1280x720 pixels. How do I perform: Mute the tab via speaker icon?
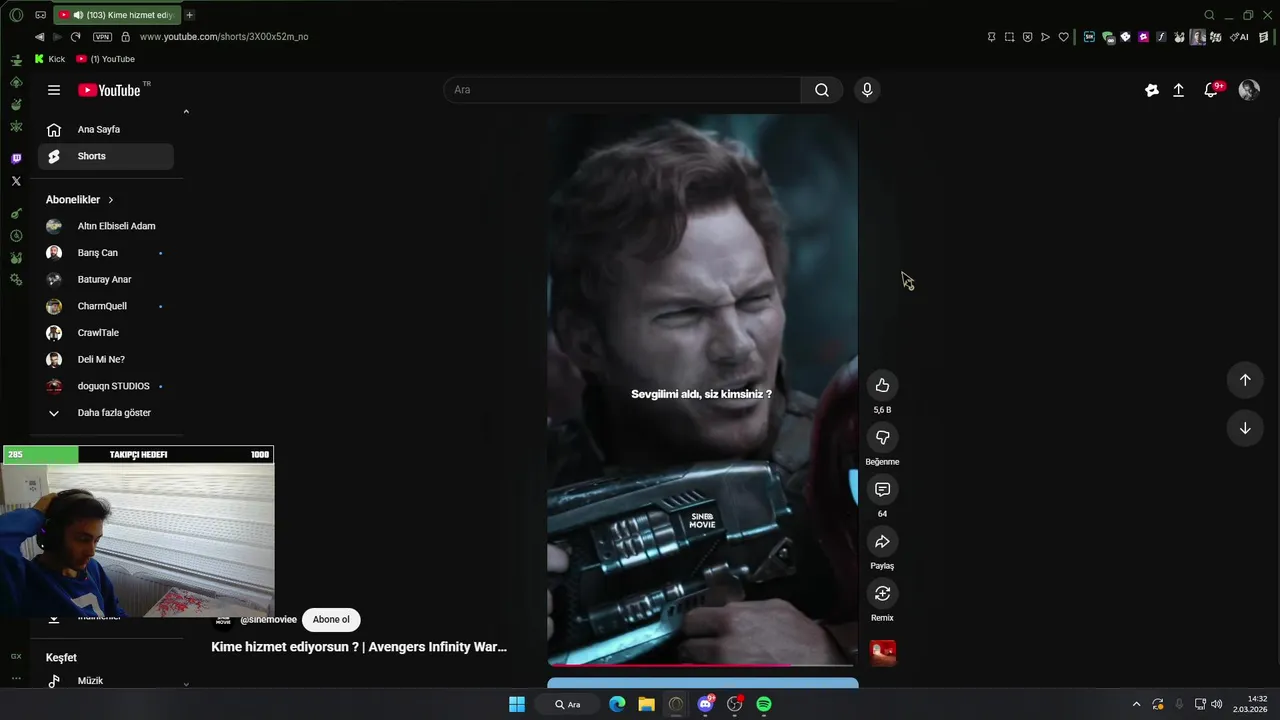coord(78,15)
